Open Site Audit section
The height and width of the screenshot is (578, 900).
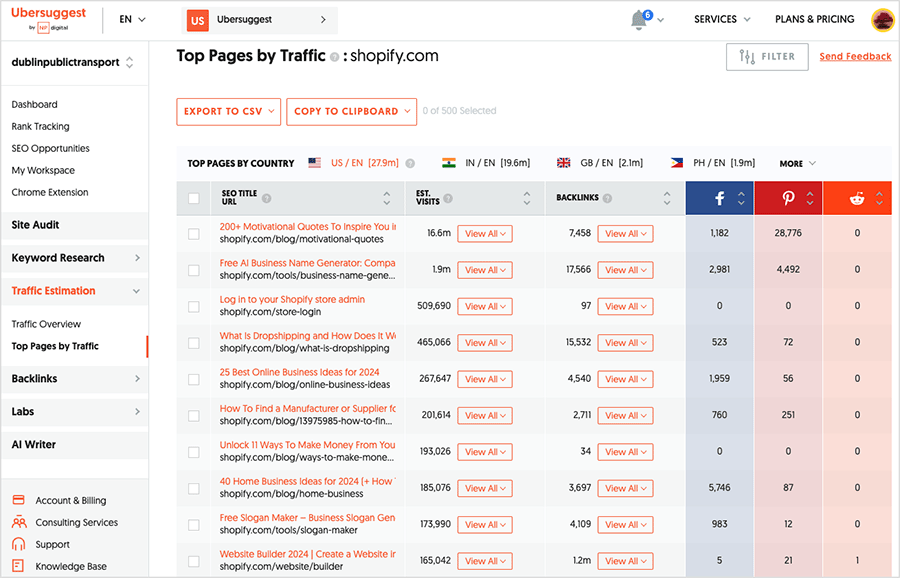(75, 225)
